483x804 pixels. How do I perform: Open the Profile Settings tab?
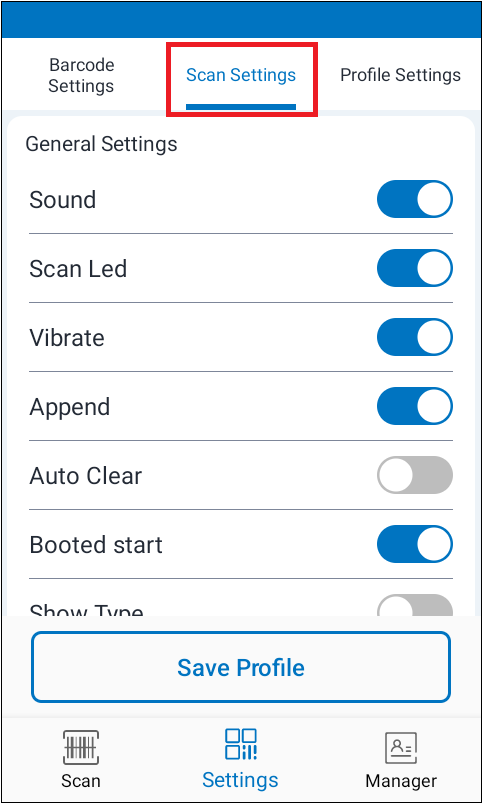(400, 75)
